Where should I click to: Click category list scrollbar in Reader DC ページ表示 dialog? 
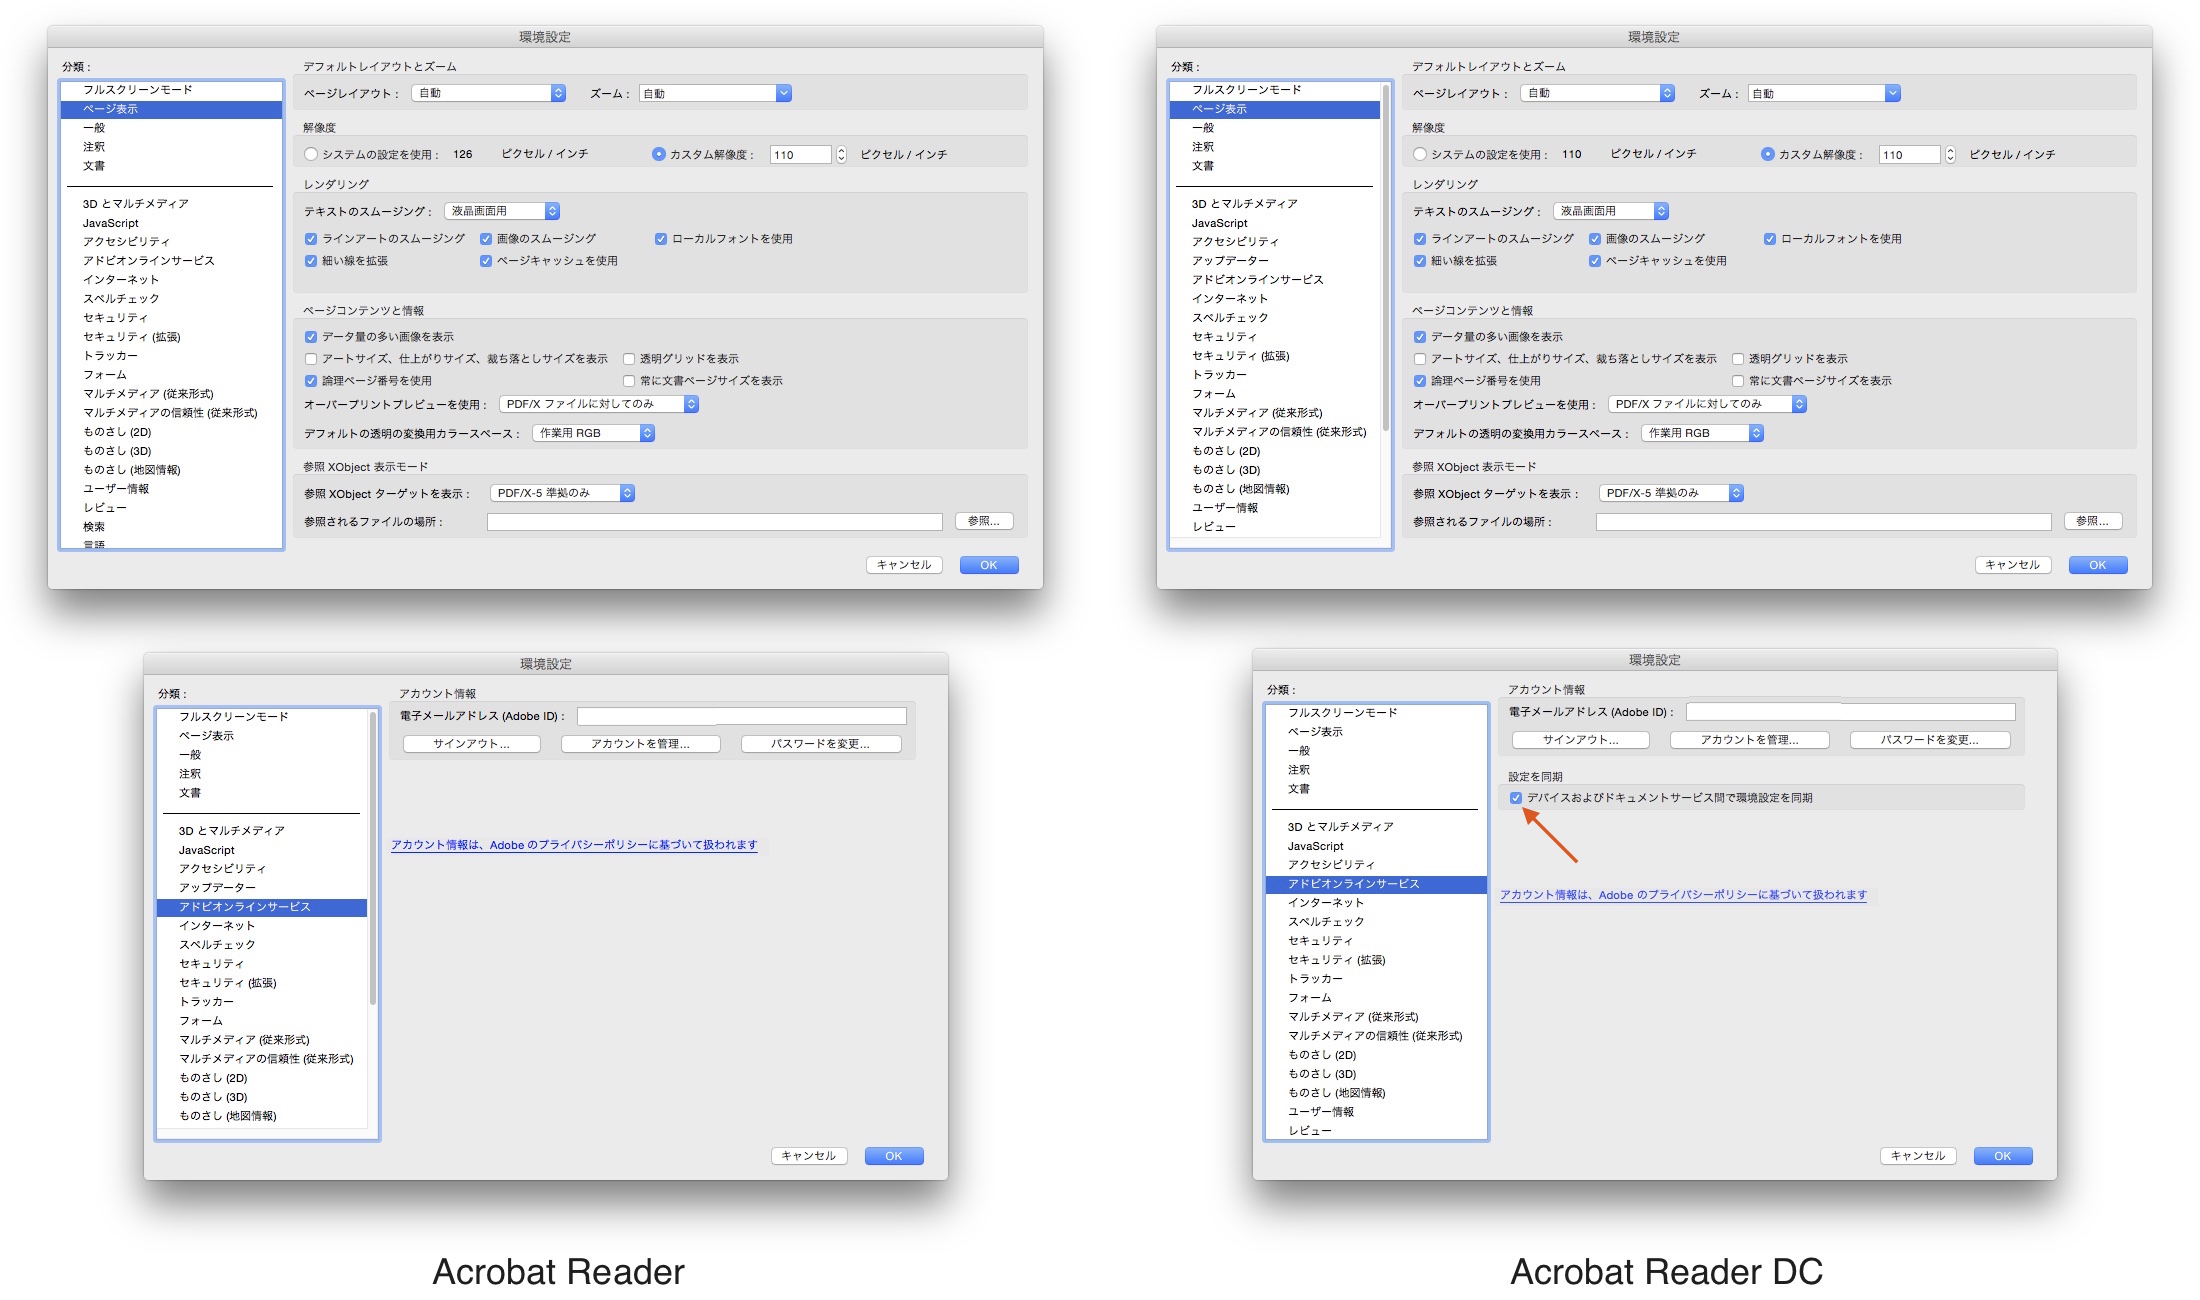tap(1386, 260)
